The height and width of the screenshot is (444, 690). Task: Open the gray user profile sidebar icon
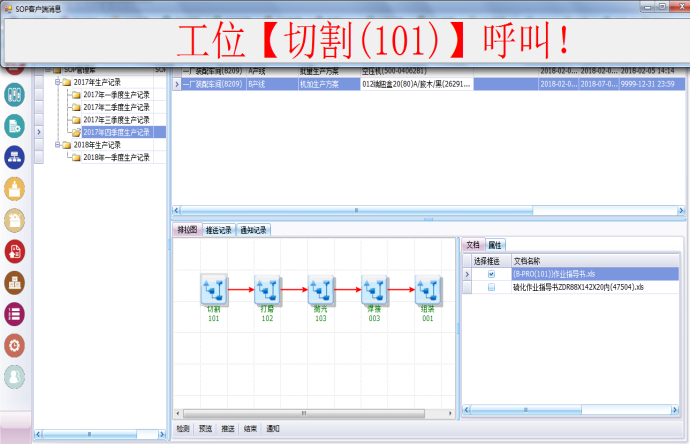(x=15, y=377)
